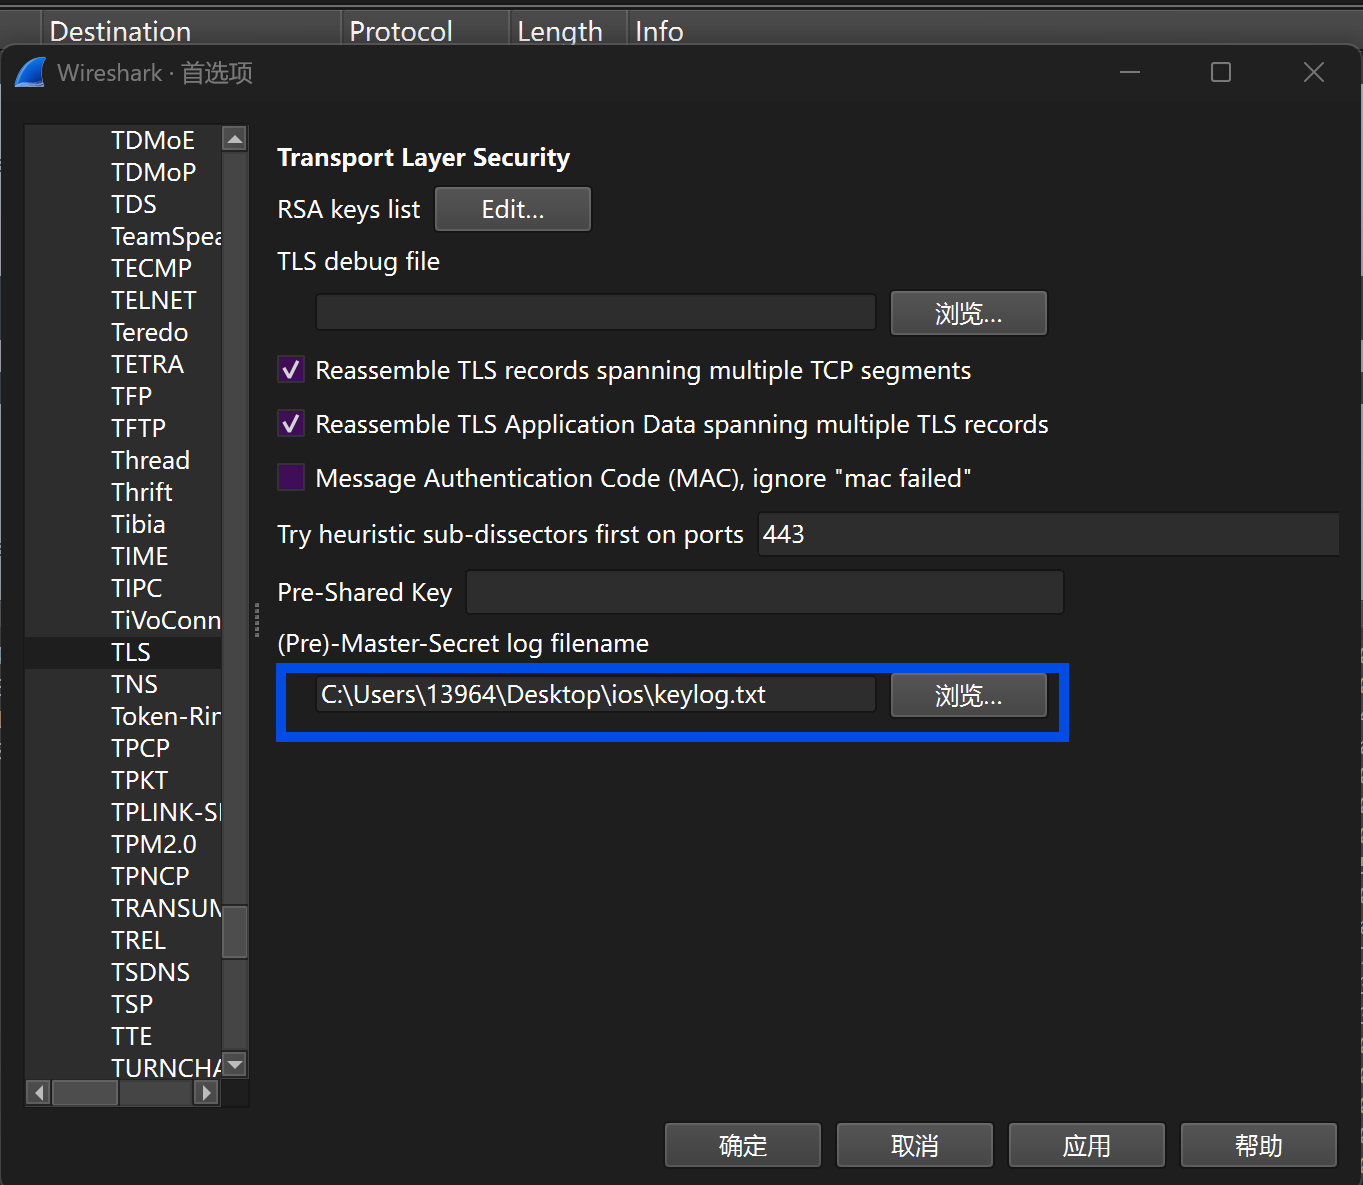The image size is (1363, 1185).
Task: Click protocol list scroll down arrow
Action: [235, 1064]
